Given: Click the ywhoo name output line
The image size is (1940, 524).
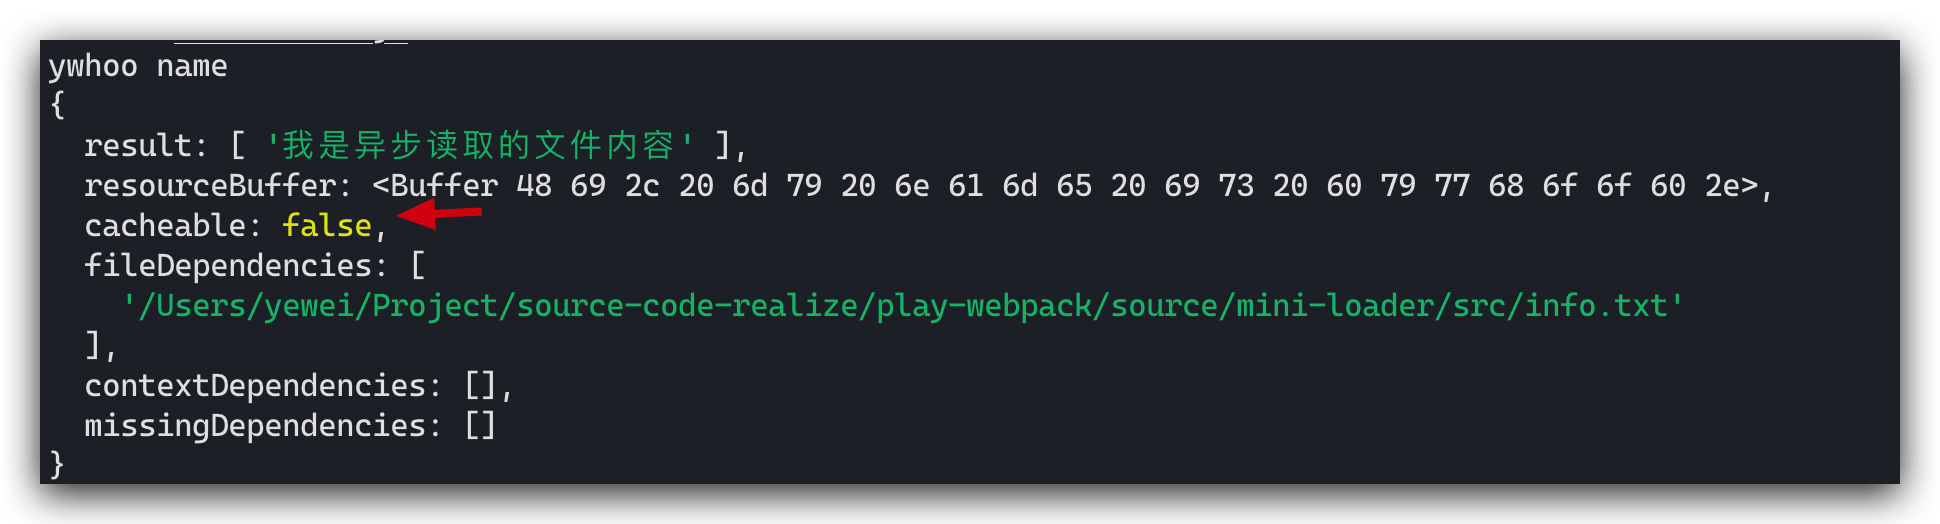Looking at the screenshot, I should click(138, 67).
